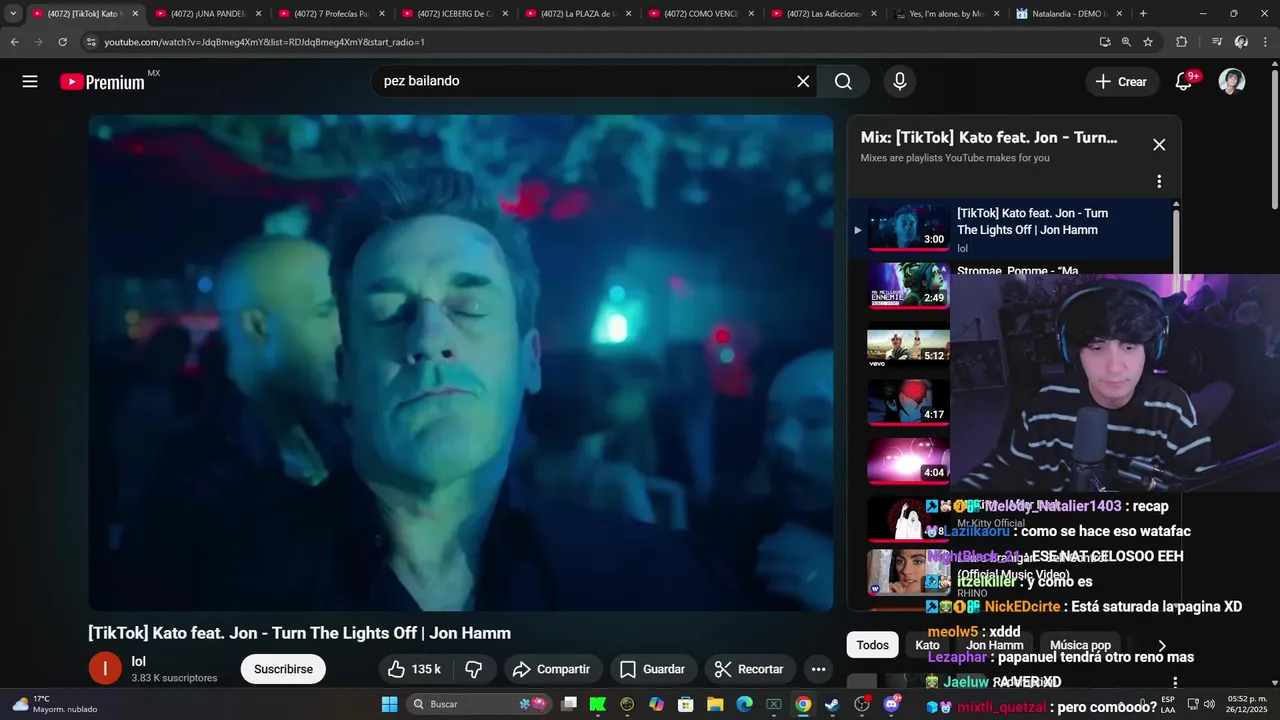
Task: Open playlist video with 4:17 duration
Action: click(908, 402)
